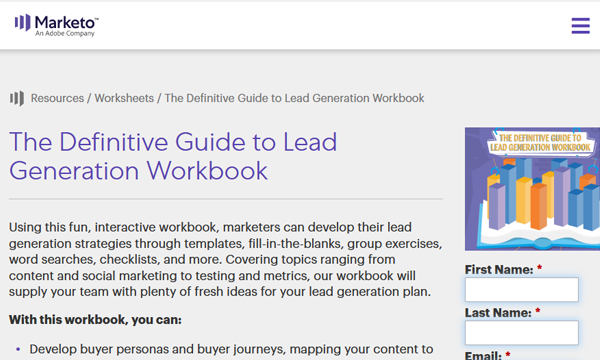Click the 'With this workbook, you can:' text

coord(95,319)
